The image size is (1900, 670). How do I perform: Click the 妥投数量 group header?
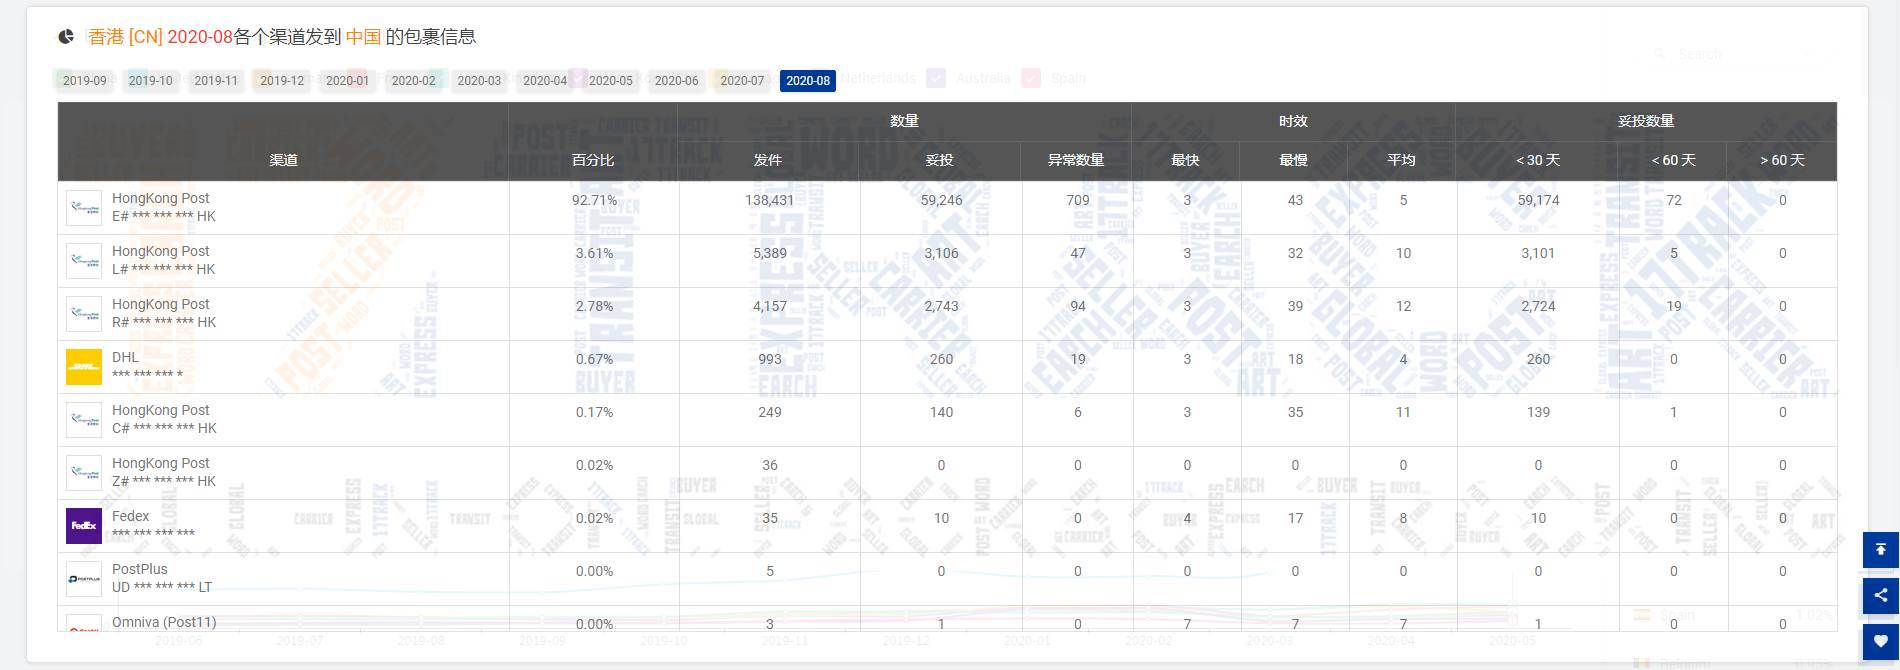[x=1646, y=121]
